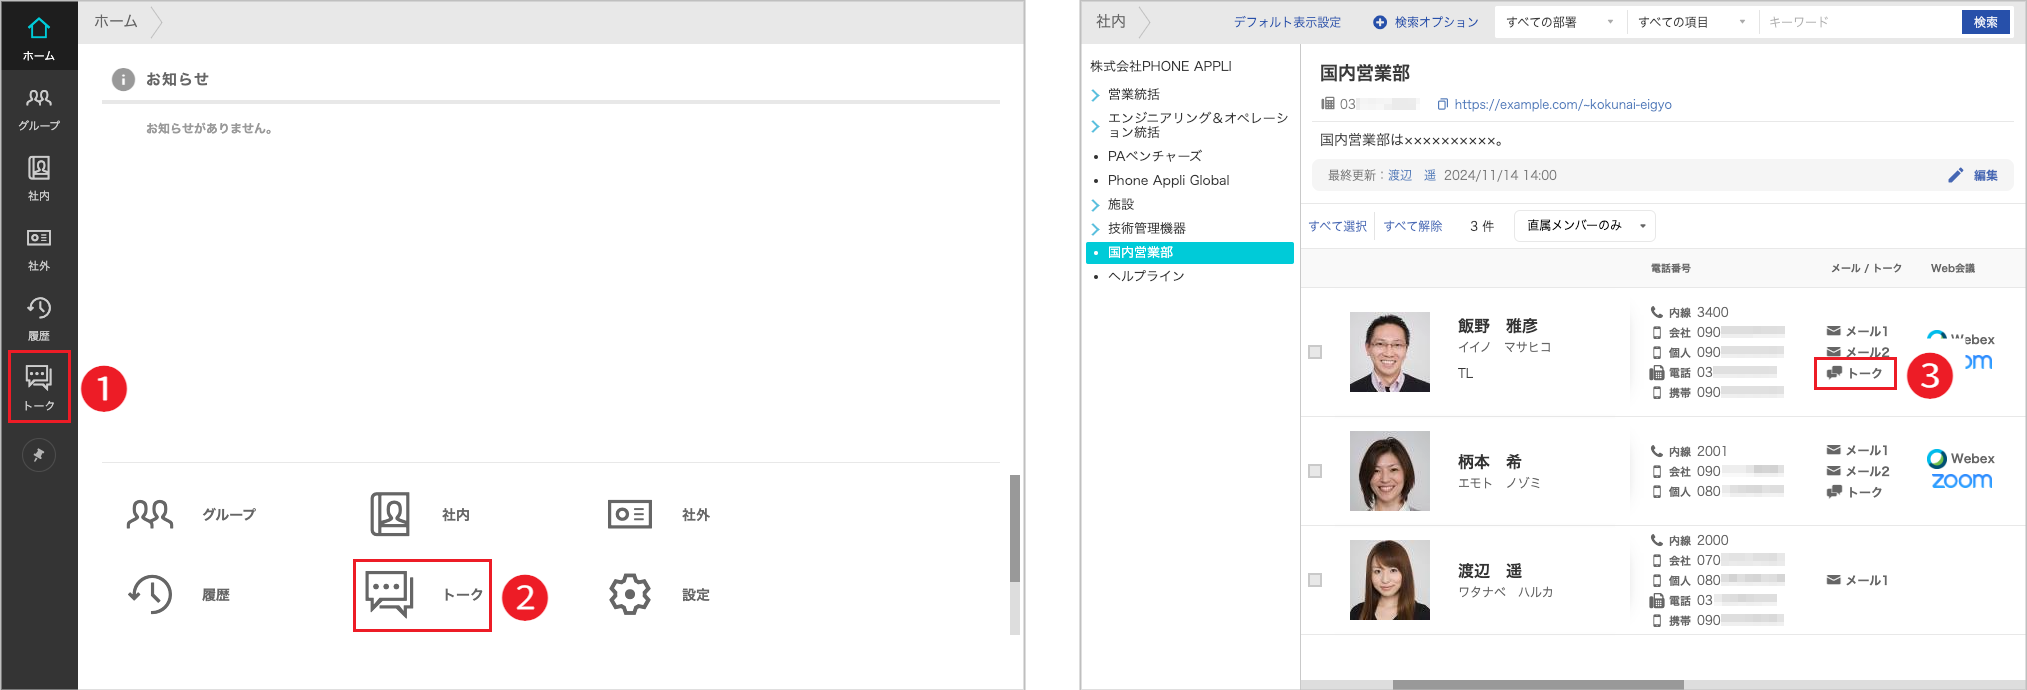Click 内線 phone icon for 飯野 雅彦
The image size is (2027, 690).
1657,312
